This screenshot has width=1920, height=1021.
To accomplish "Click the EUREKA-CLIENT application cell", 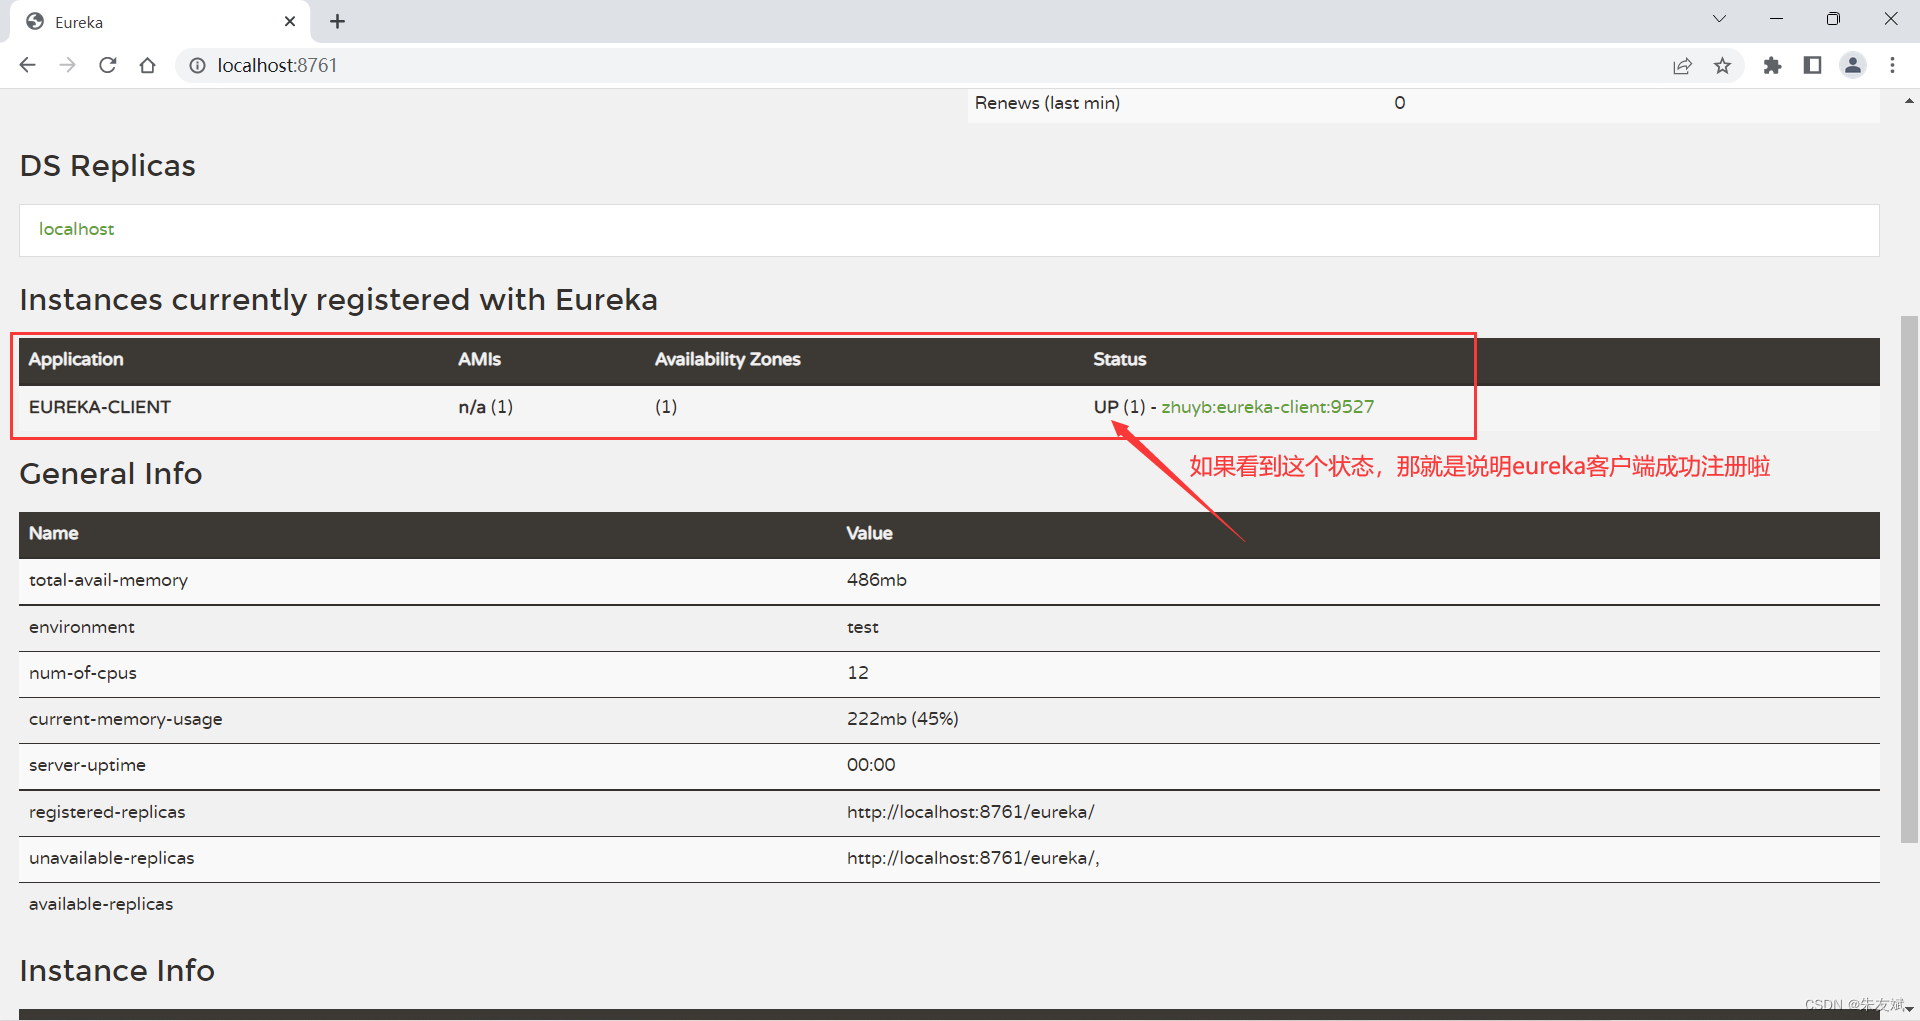I will pyautogui.click(x=100, y=407).
